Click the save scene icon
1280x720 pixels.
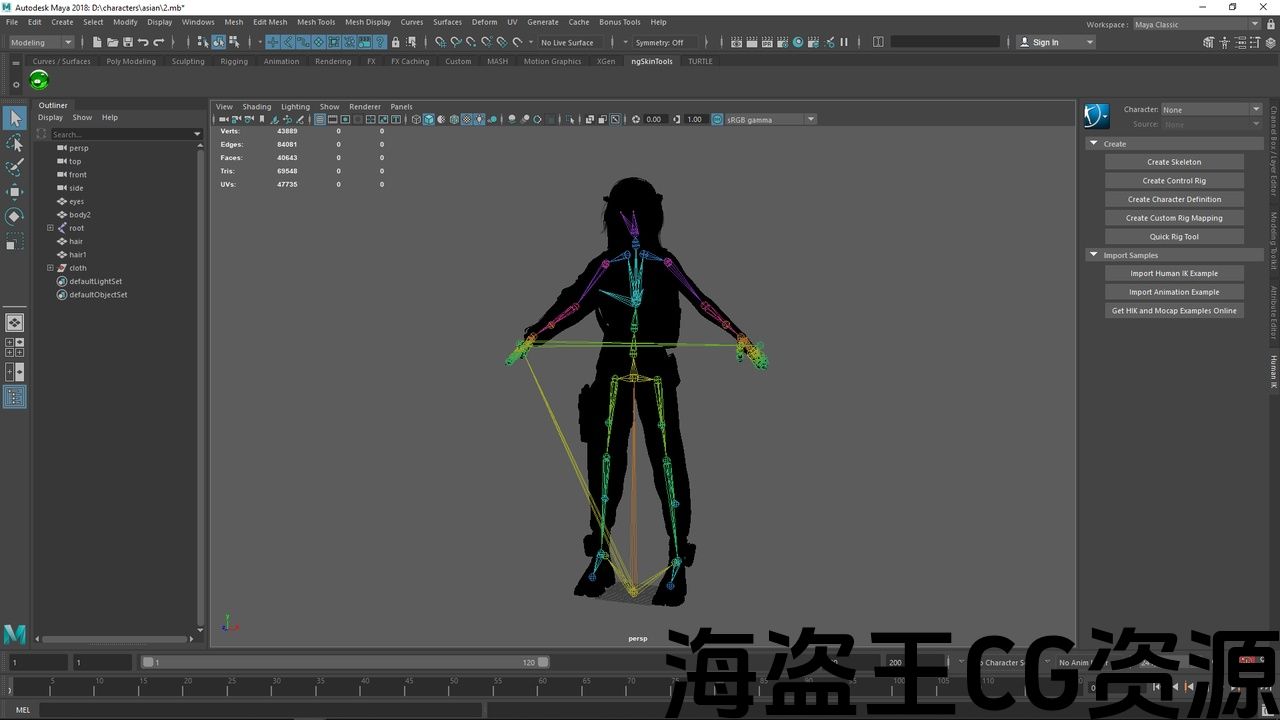(127, 42)
